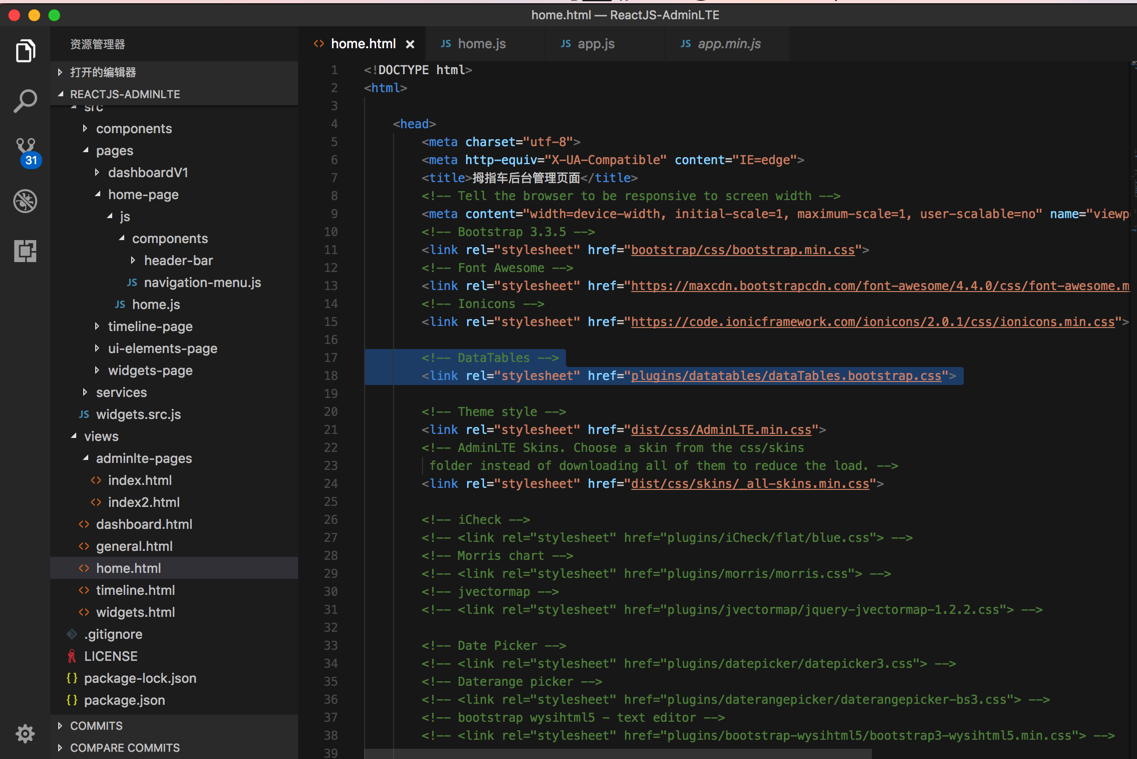Image resolution: width=1137 pixels, height=759 pixels.
Task: Open the bootstrap.min.css href link
Action: (x=742, y=250)
